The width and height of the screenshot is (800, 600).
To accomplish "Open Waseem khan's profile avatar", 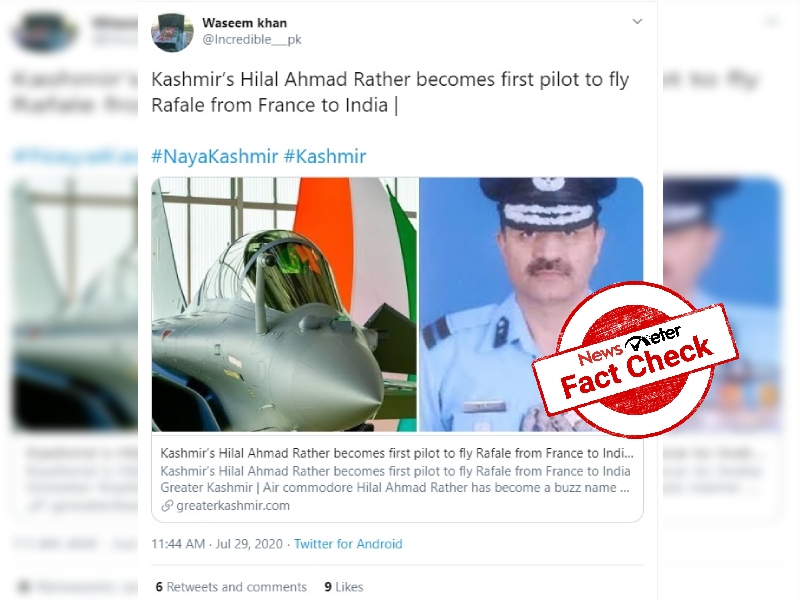I will tap(172, 32).
